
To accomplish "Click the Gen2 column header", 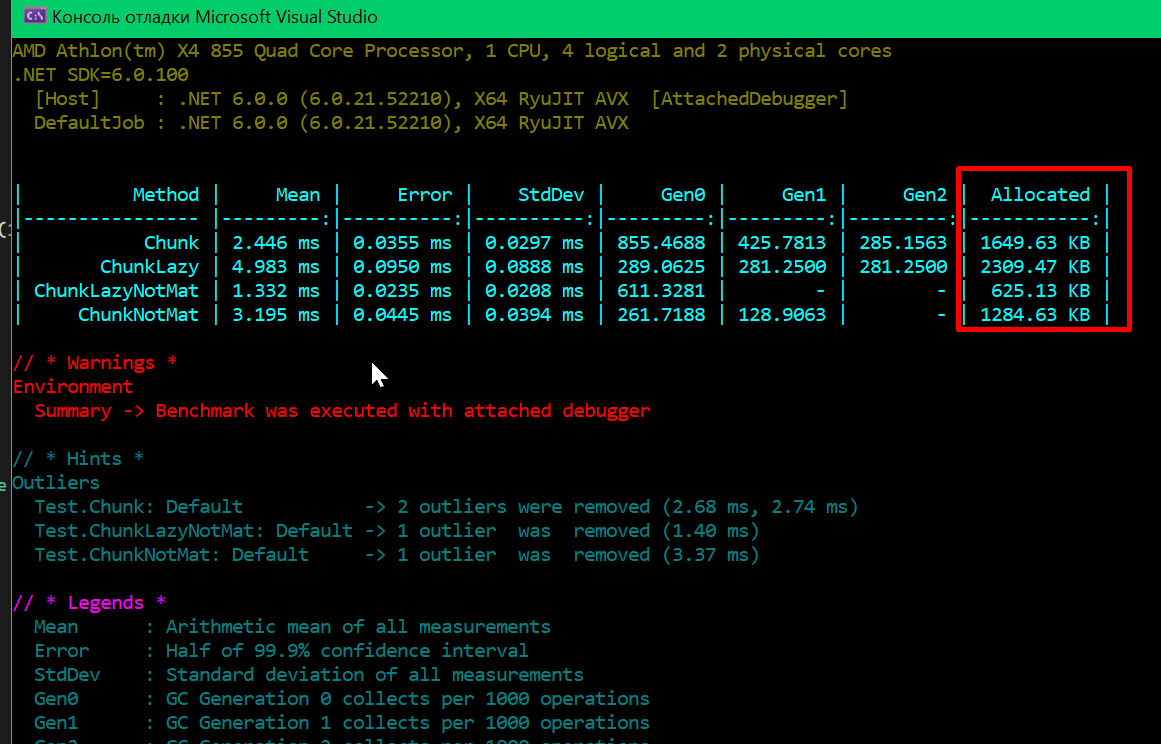I will click(924, 194).
